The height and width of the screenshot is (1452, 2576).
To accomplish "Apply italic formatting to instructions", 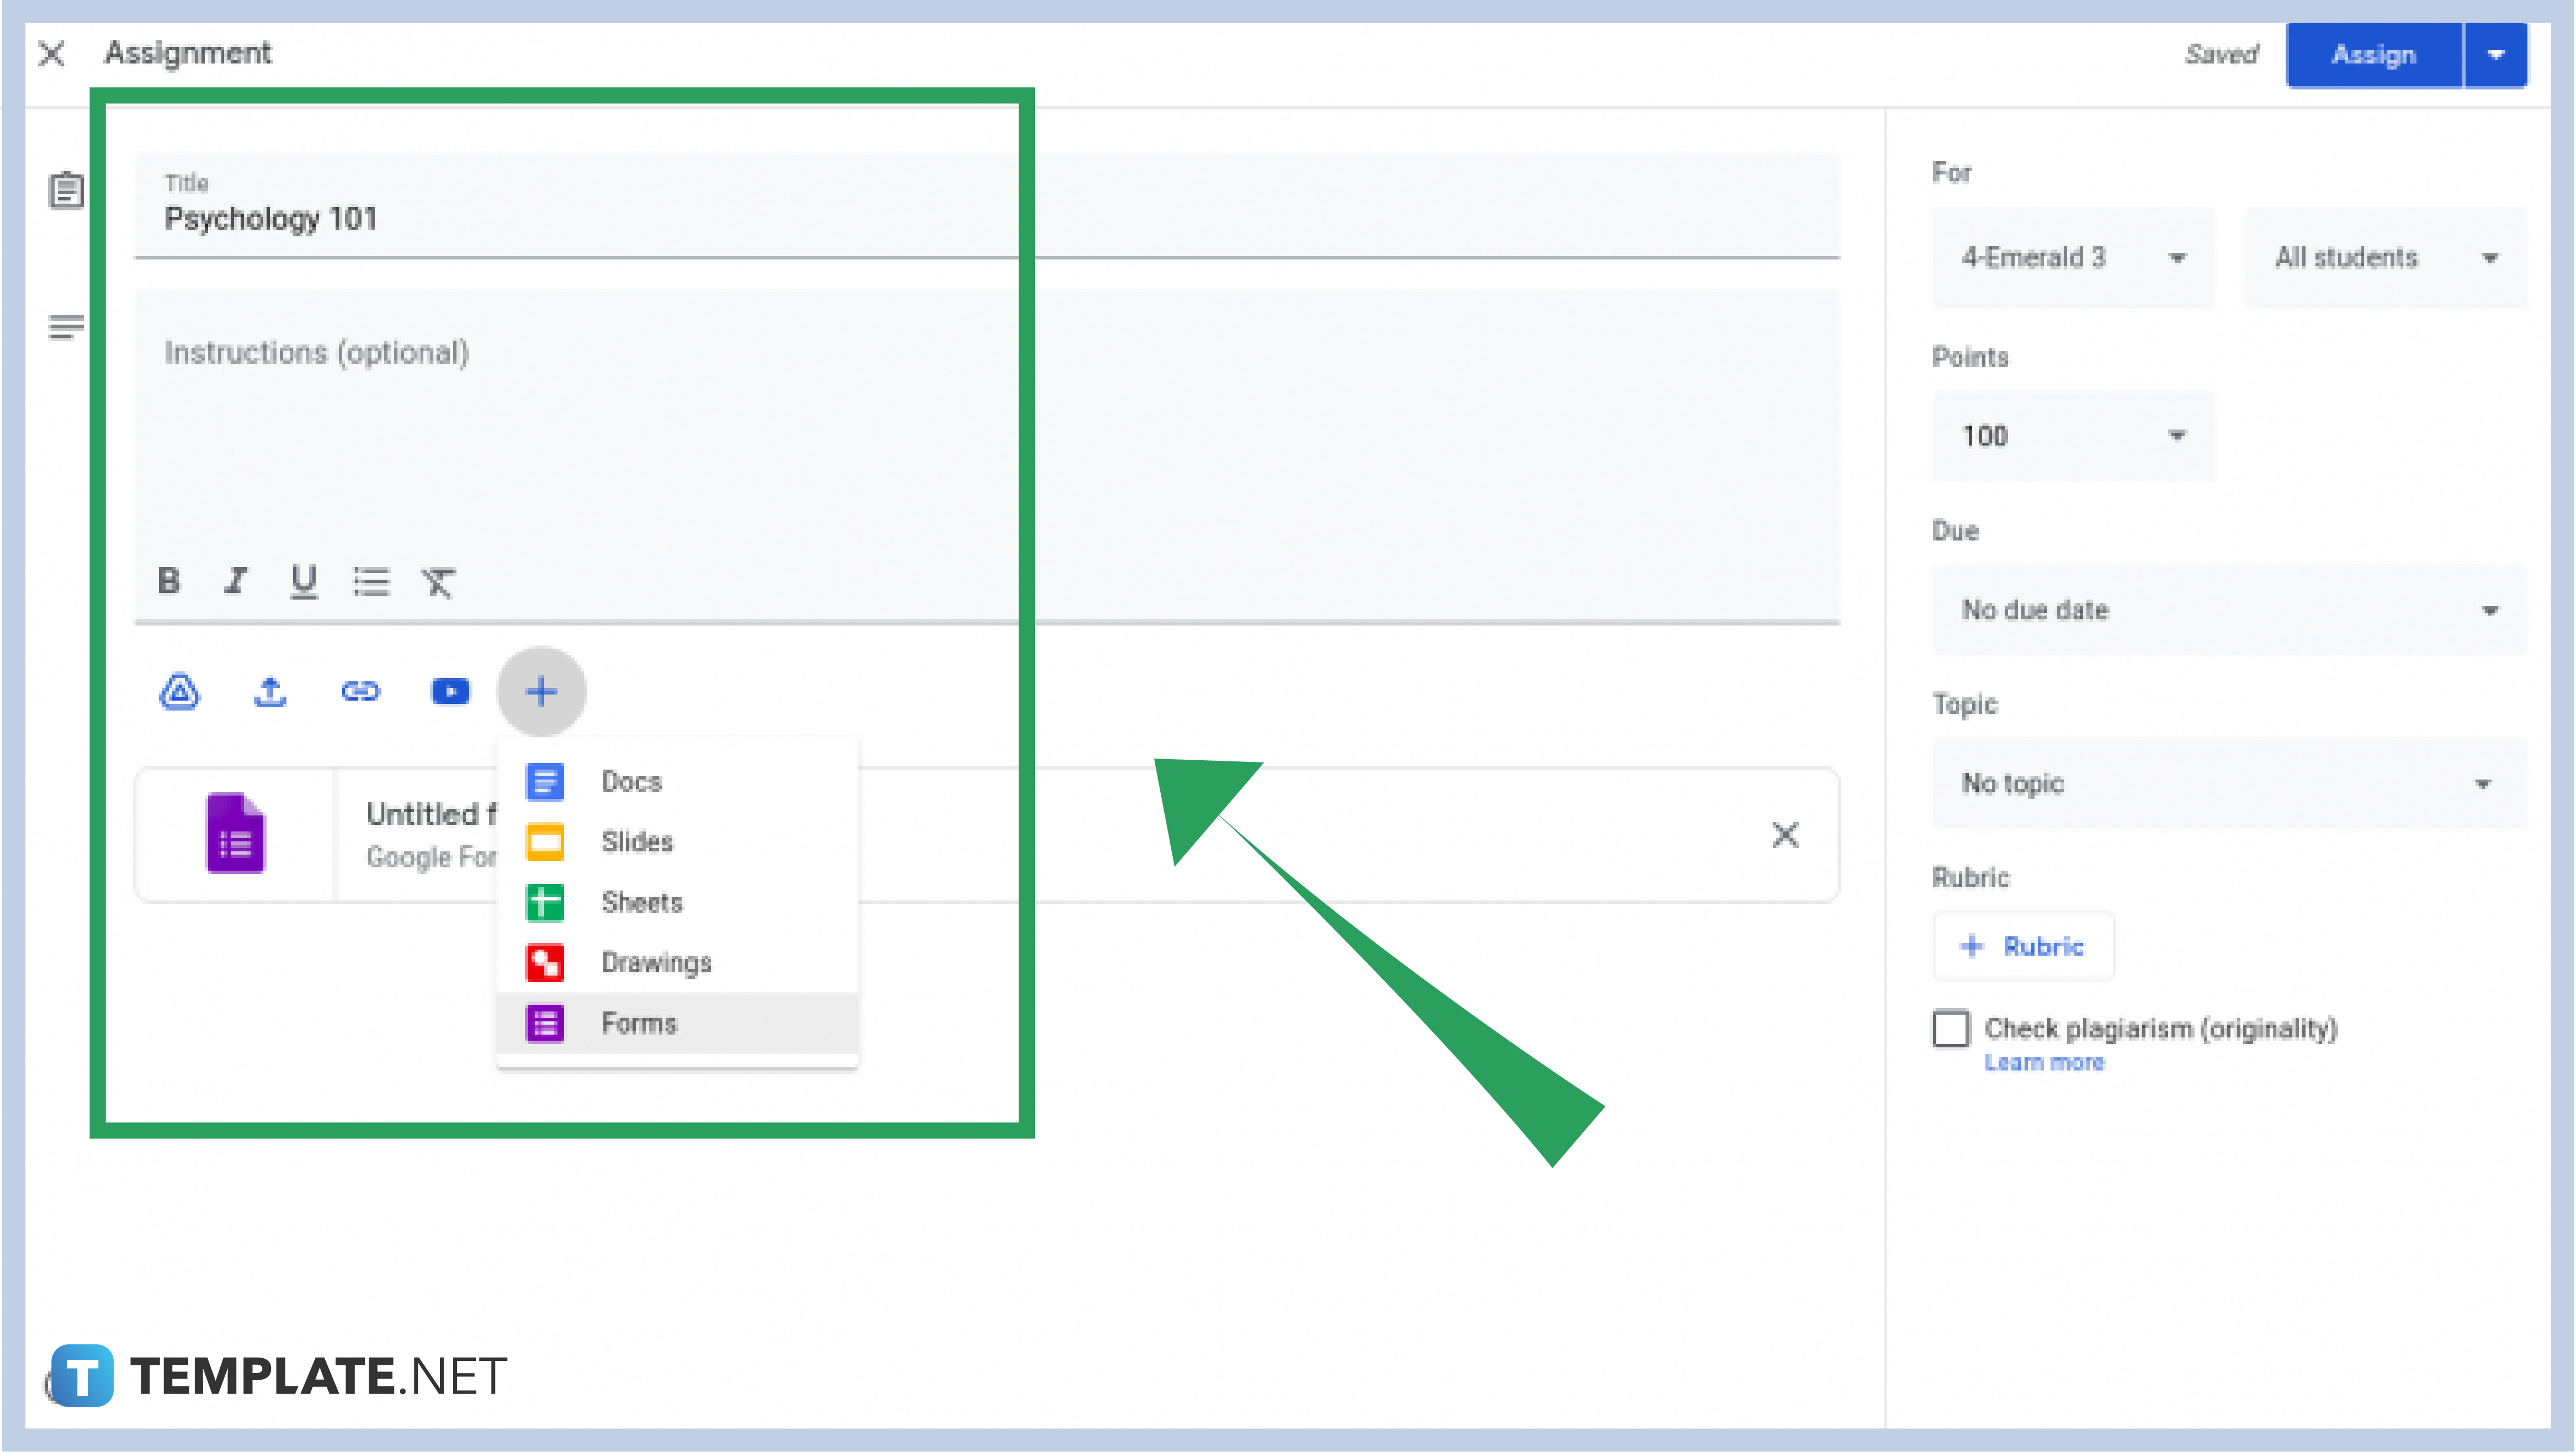I will point(236,581).
